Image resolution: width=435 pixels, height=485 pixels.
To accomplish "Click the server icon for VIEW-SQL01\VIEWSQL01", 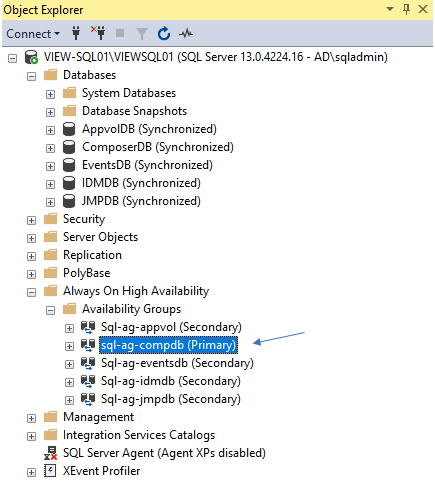I will [x=31, y=57].
